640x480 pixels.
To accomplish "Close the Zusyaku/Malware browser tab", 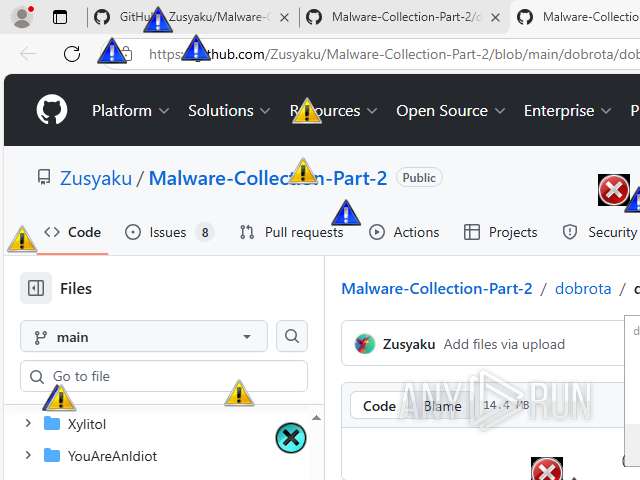I will point(284,18).
